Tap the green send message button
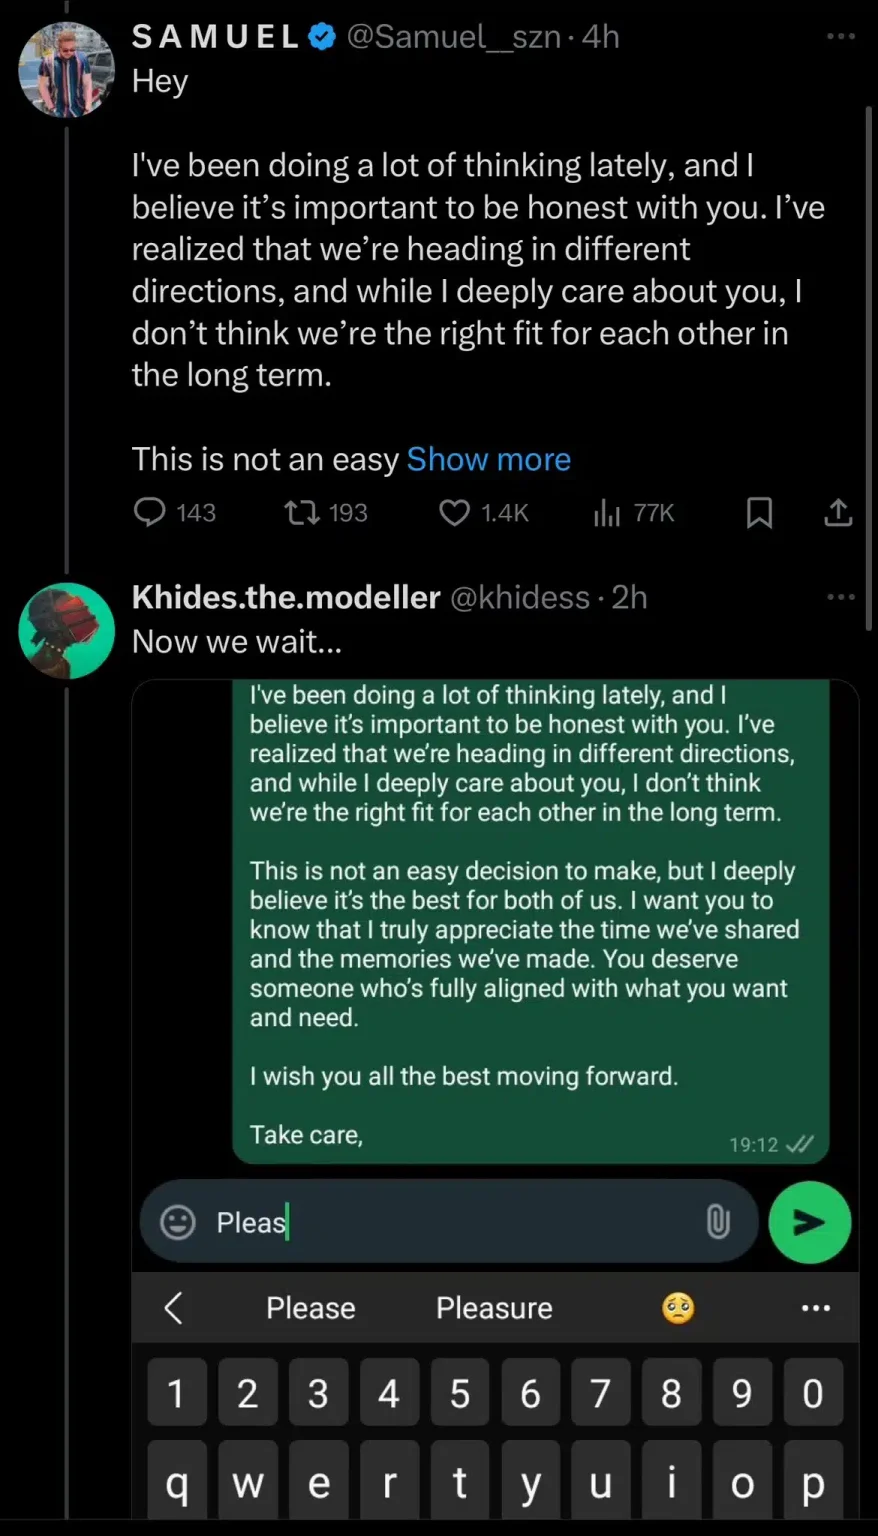878x1536 pixels. click(x=809, y=1222)
